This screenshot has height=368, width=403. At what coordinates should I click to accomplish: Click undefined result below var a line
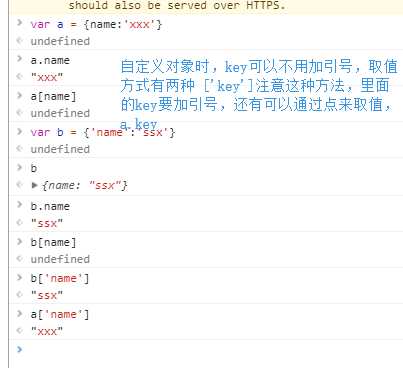pos(60,41)
